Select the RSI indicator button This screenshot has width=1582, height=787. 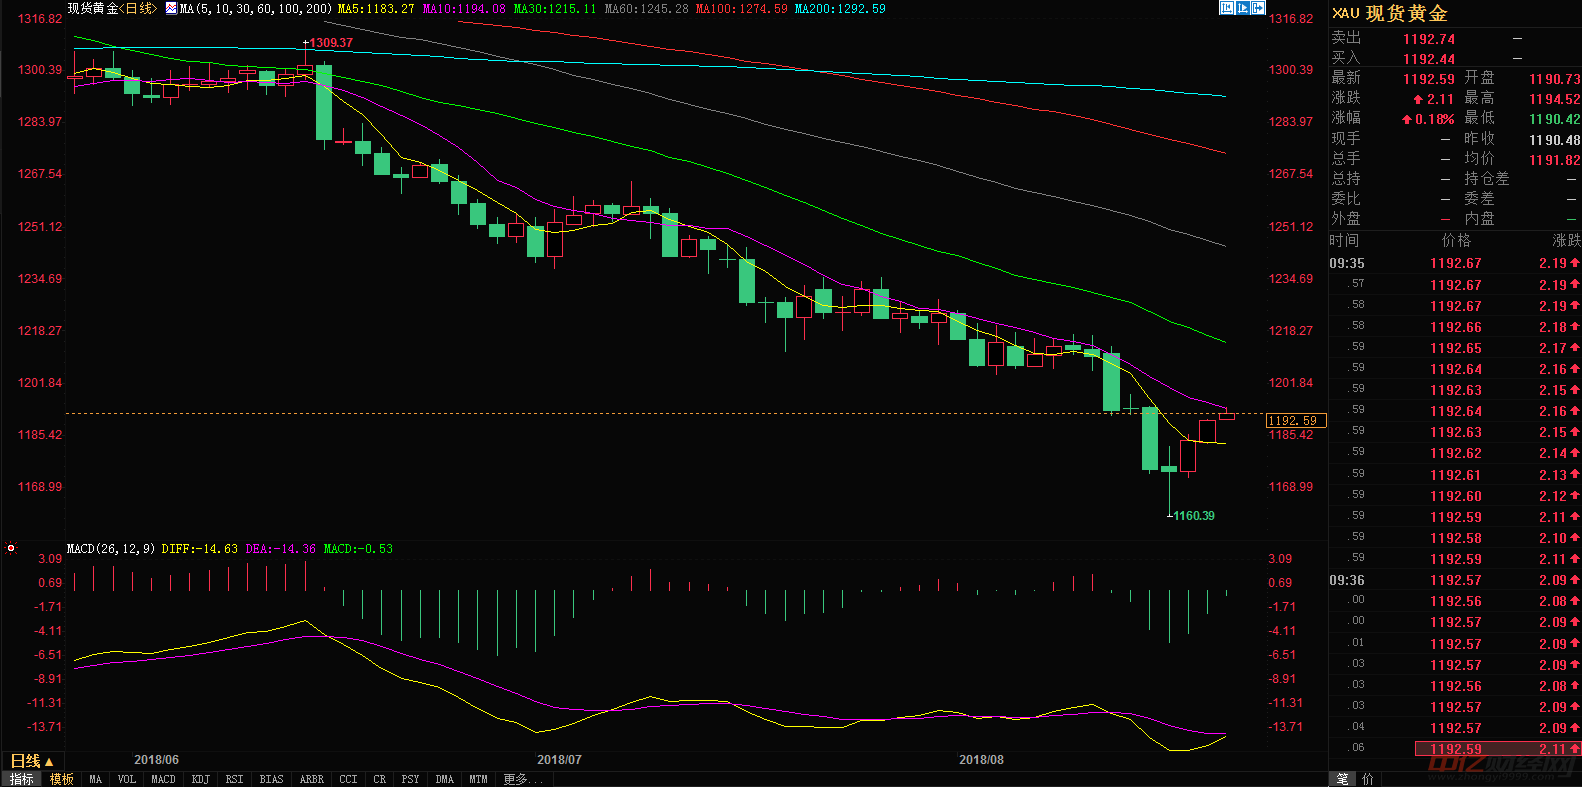point(235,779)
